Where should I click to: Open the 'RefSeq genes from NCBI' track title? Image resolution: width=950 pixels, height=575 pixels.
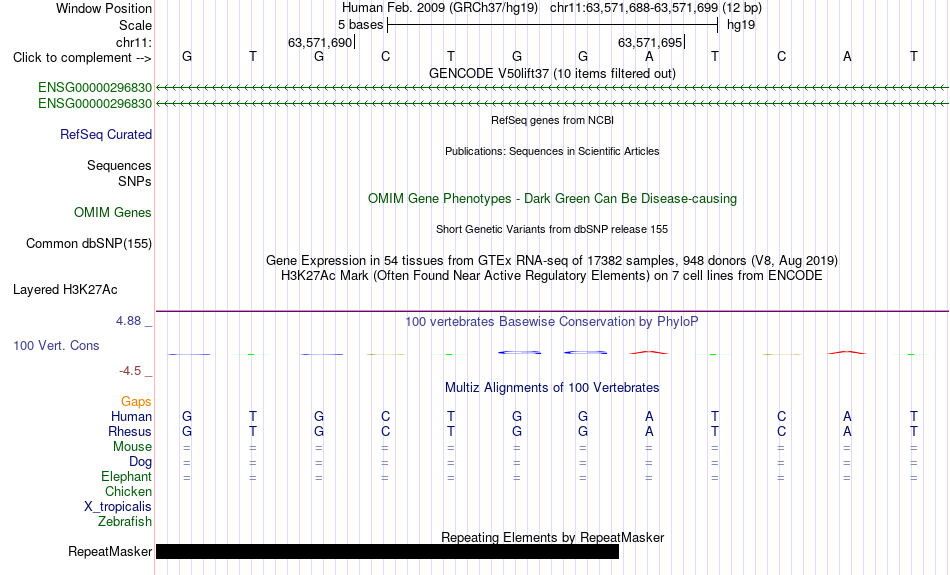point(552,120)
